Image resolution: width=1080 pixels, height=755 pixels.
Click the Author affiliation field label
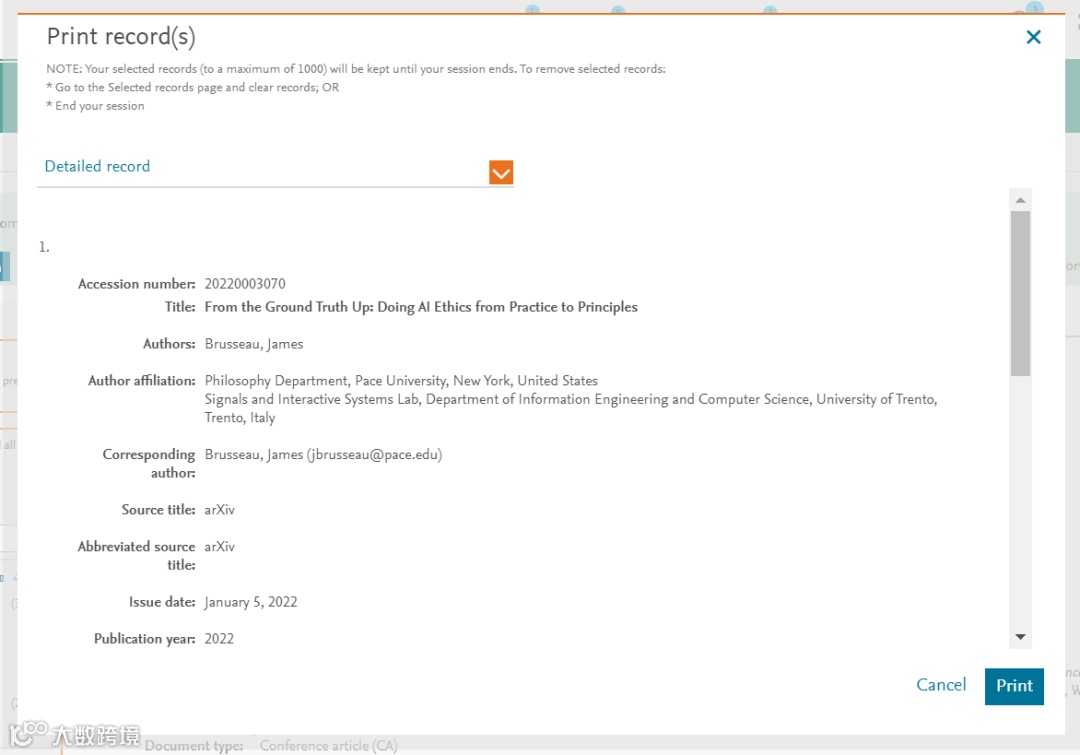pyautogui.click(x=142, y=381)
